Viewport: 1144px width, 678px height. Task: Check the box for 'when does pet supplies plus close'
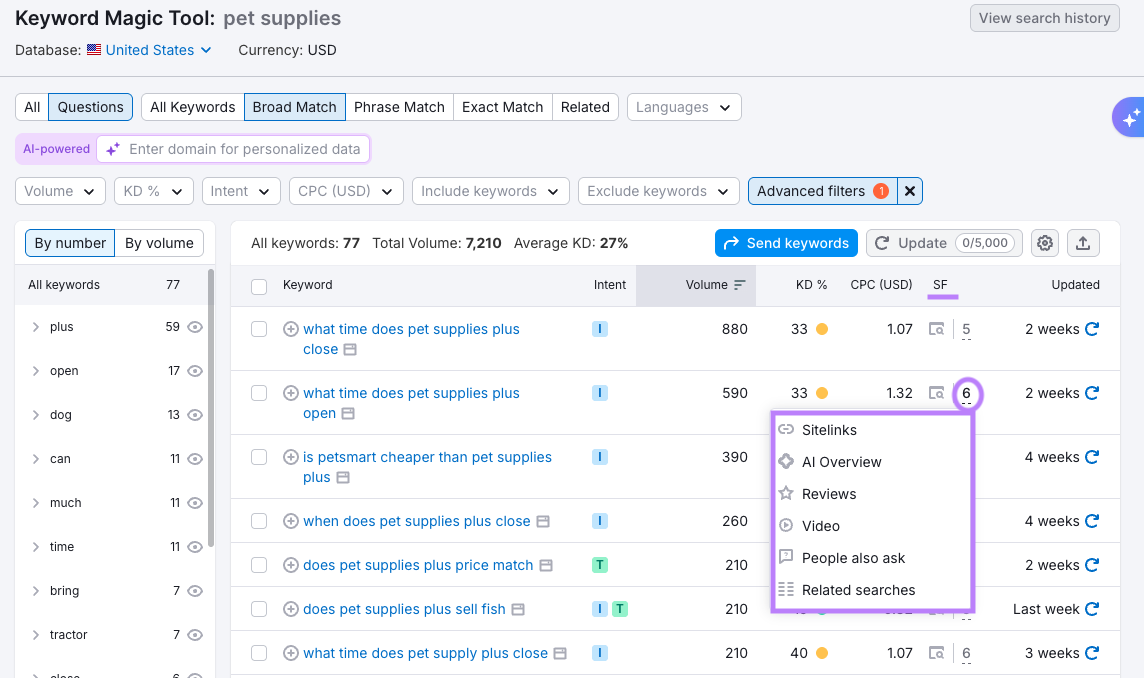[x=259, y=521]
